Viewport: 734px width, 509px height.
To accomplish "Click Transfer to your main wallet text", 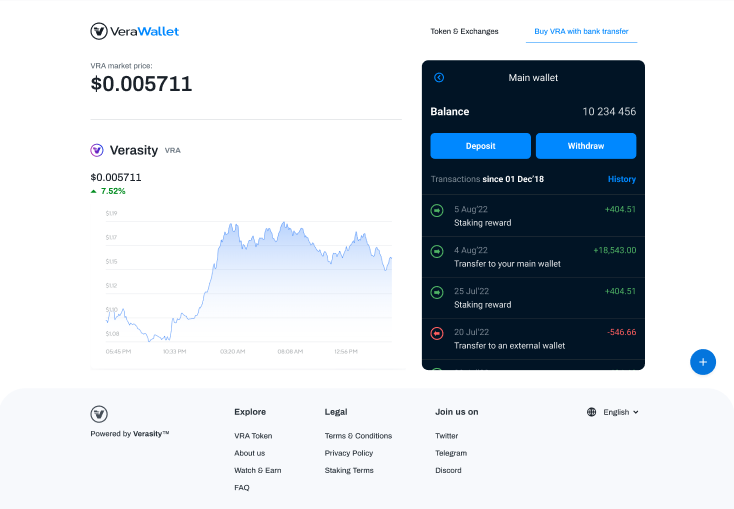I will pos(507,264).
